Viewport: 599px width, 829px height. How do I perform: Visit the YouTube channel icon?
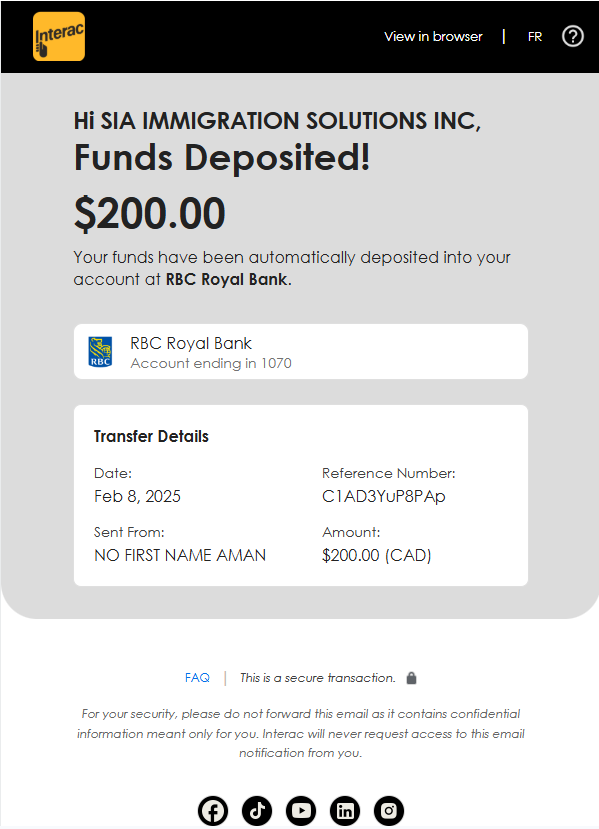[x=301, y=810]
